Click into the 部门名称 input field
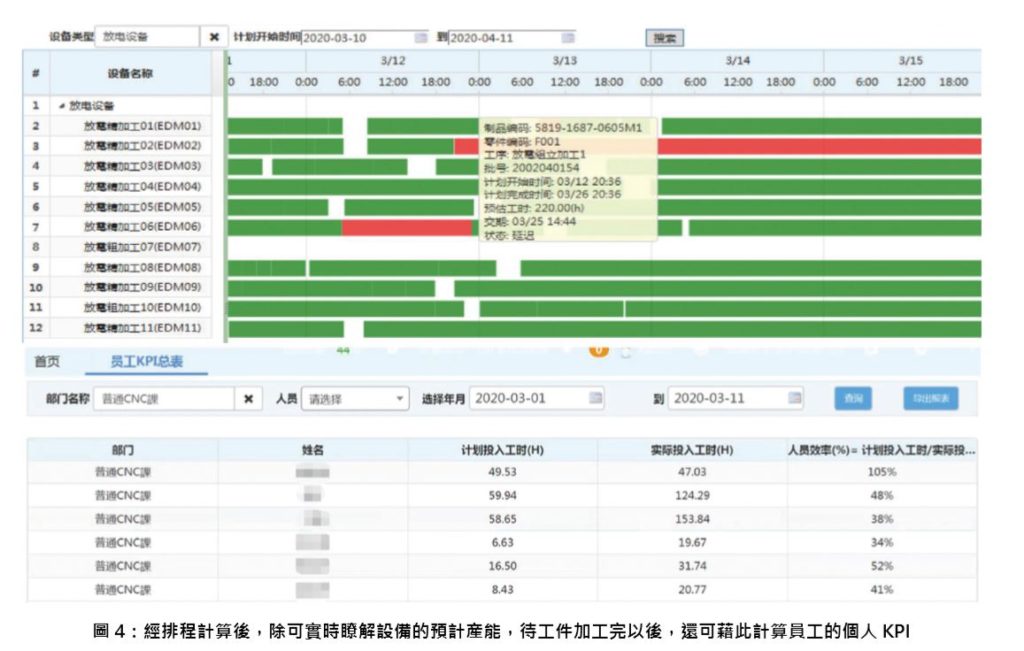The height and width of the screenshot is (651, 1024). click(x=165, y=398)
